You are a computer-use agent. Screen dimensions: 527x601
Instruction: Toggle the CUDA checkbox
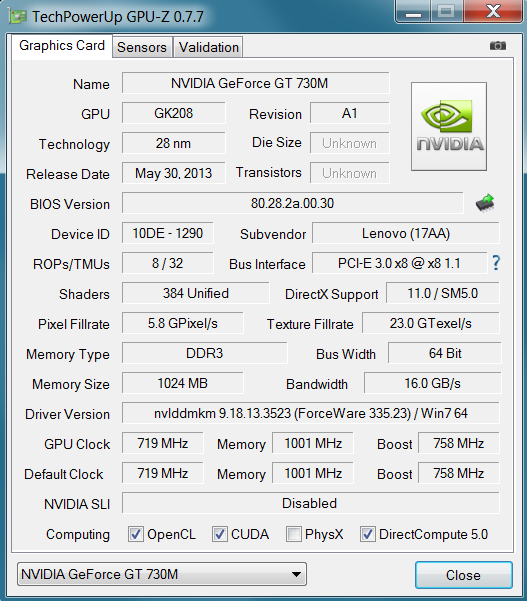tap(219, 534)
